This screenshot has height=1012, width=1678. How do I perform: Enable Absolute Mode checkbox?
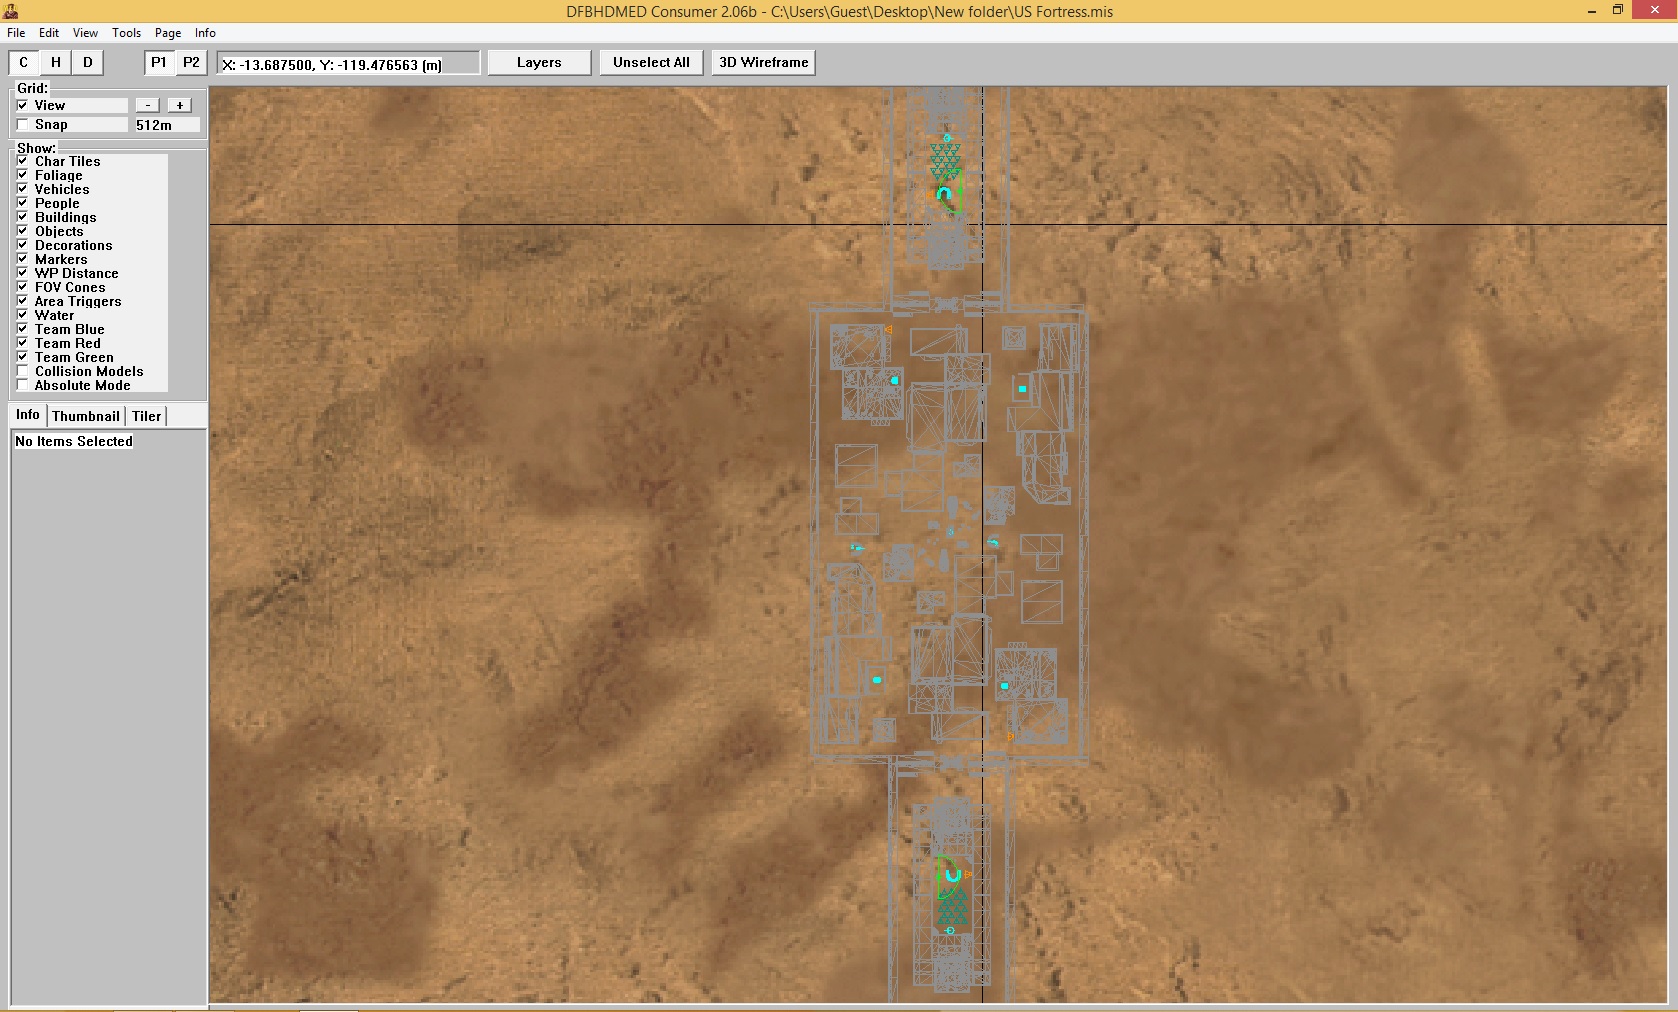coord(22,385)
